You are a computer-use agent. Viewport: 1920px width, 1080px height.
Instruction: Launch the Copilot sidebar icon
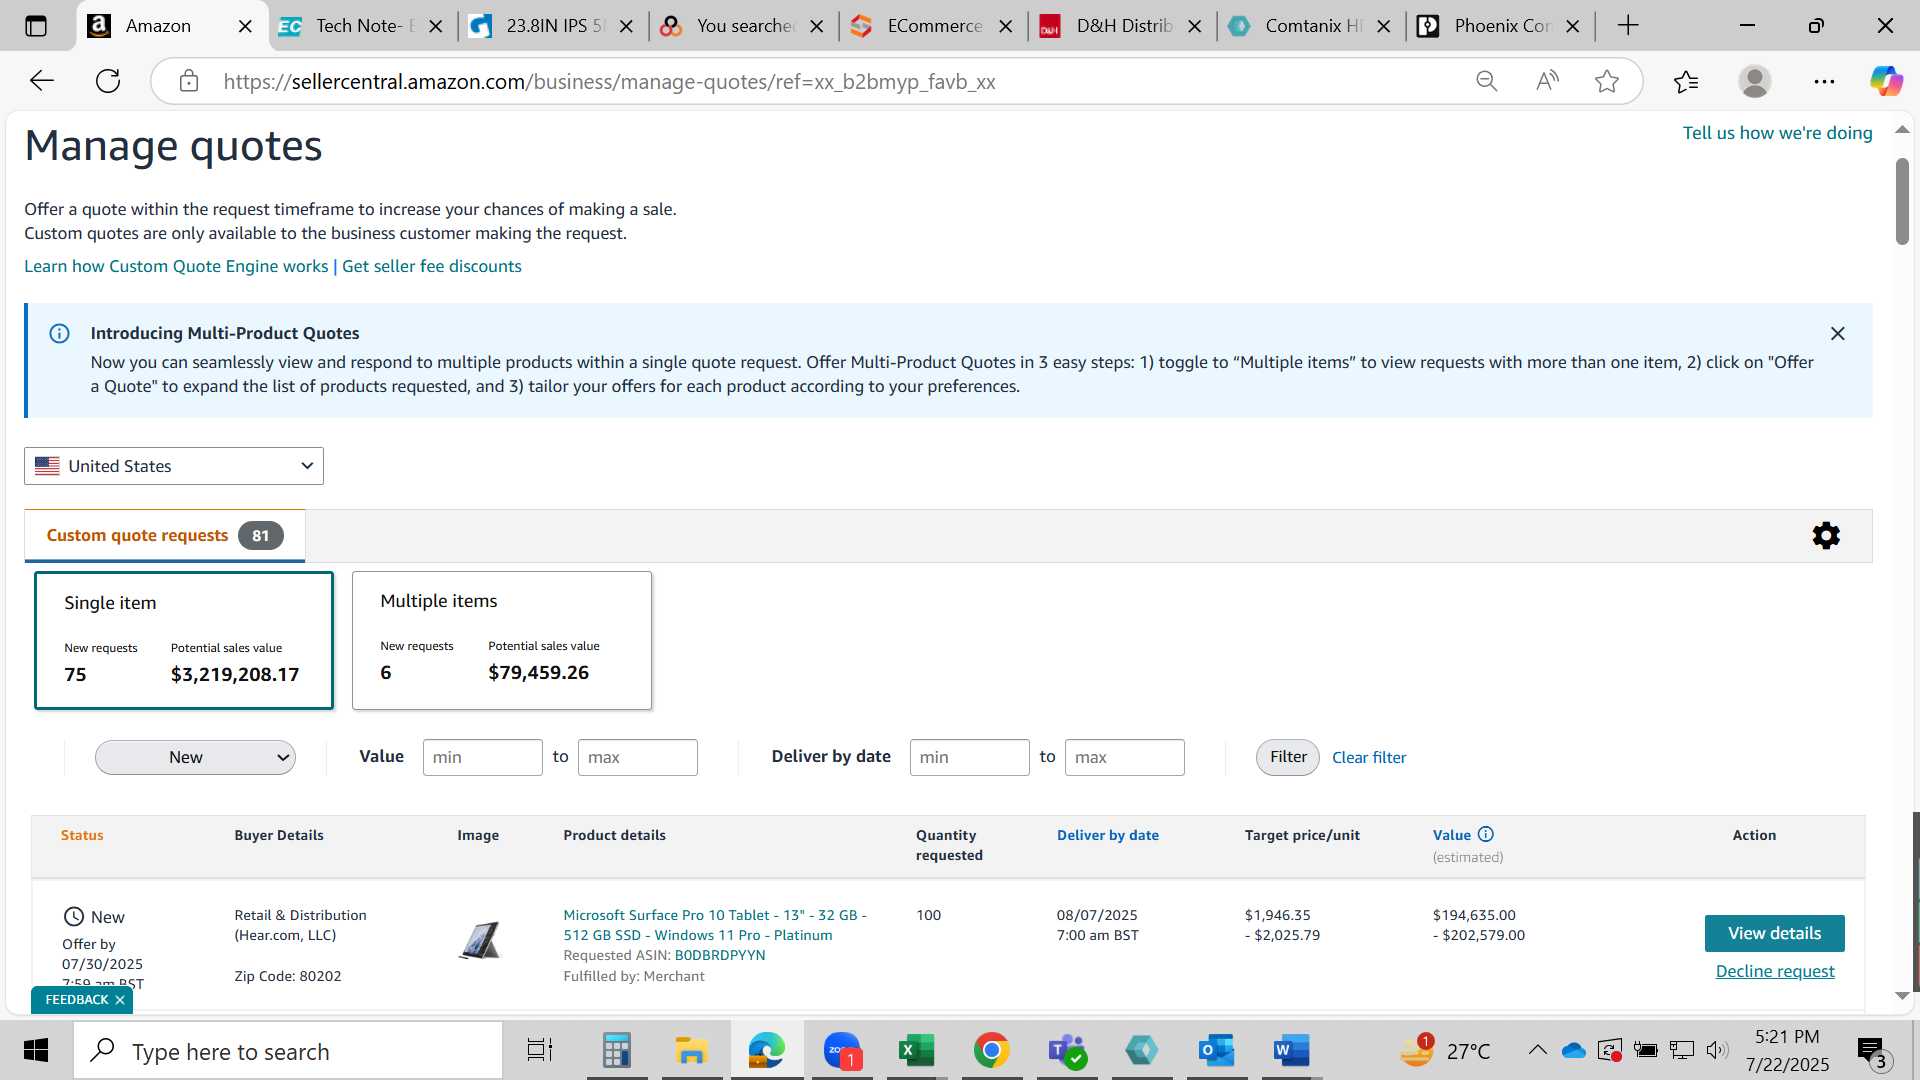pyautogui.click(x=1886, y=81)
